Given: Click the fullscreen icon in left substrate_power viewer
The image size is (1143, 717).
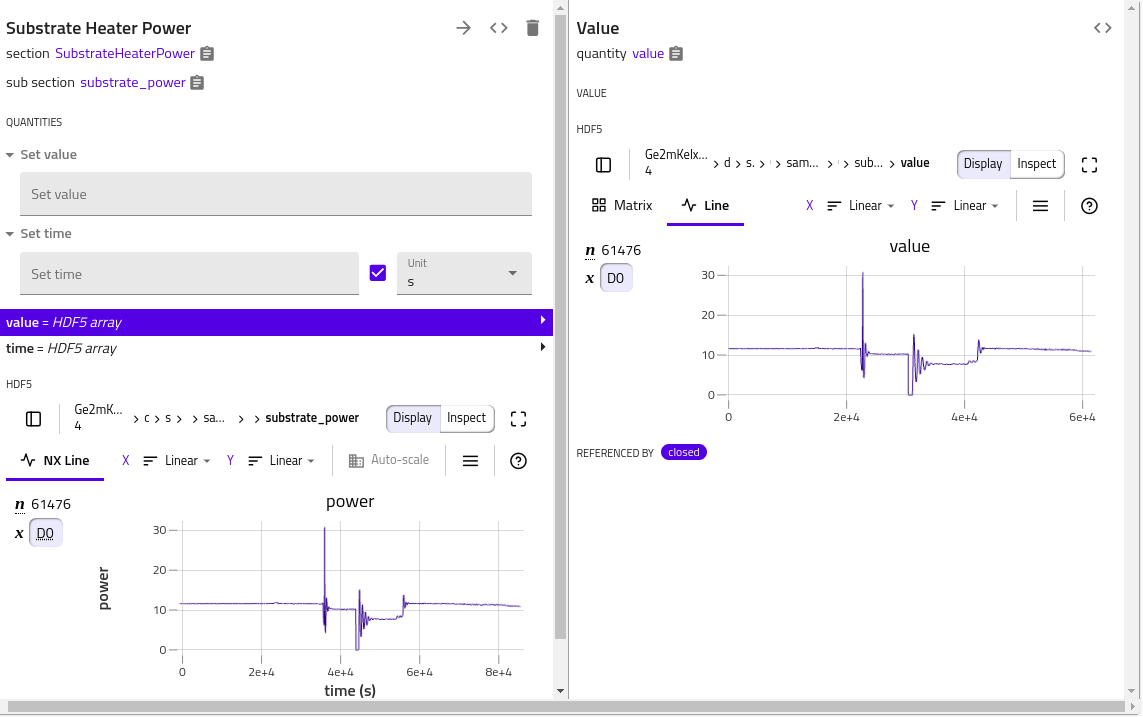Looking at the screenshot, I should [518, 419].
